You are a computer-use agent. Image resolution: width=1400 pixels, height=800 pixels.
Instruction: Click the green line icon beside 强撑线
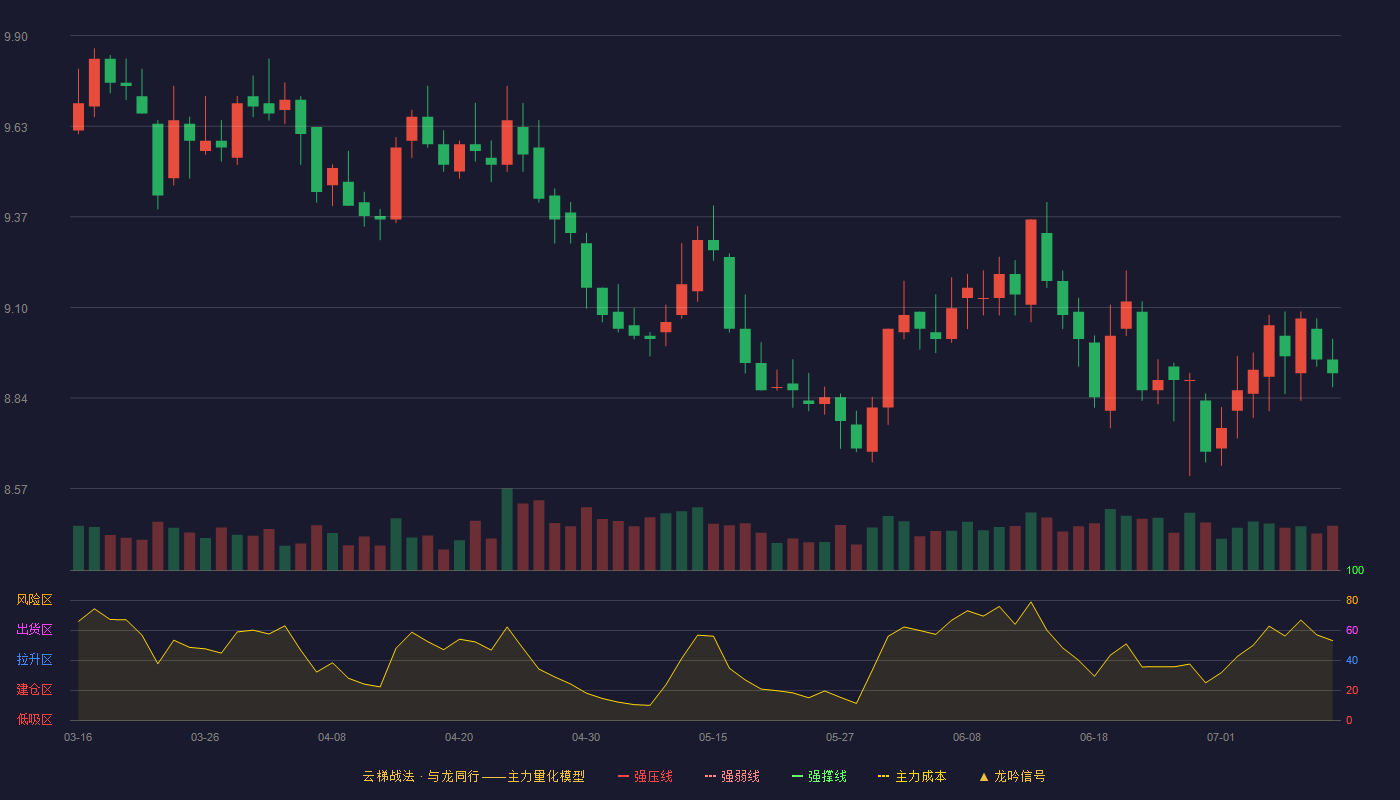(797, 776)
